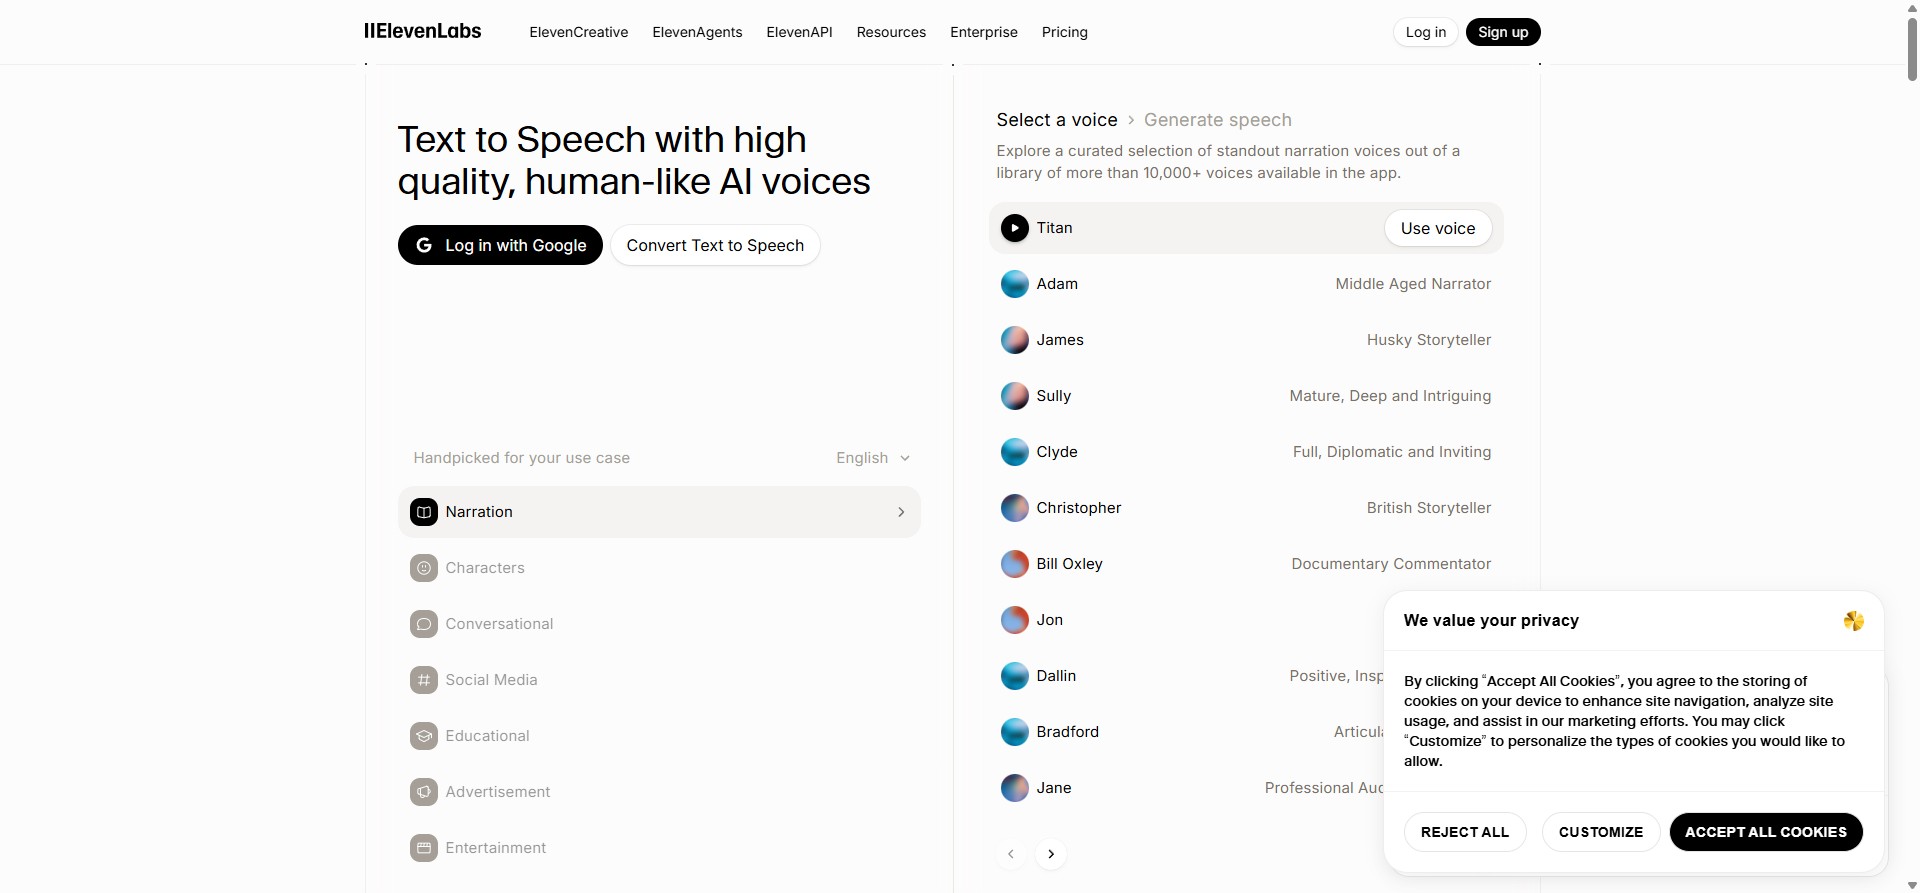Select the Bill Oxley voice name
Viewport: 1920px width, 893px height.
point(1070,564)
